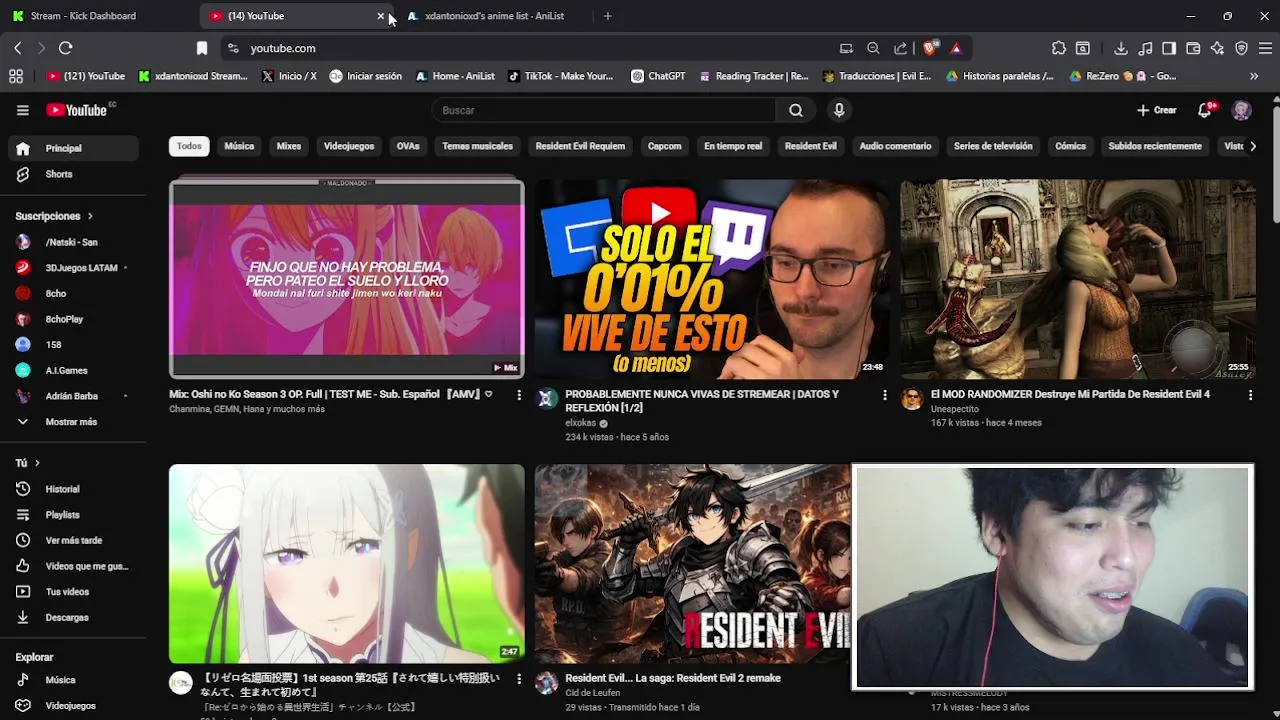This screenshot has width=1280, height=720.
Task: Open TikTok - Make Your bookmark
Action: [x=560, y=76]
